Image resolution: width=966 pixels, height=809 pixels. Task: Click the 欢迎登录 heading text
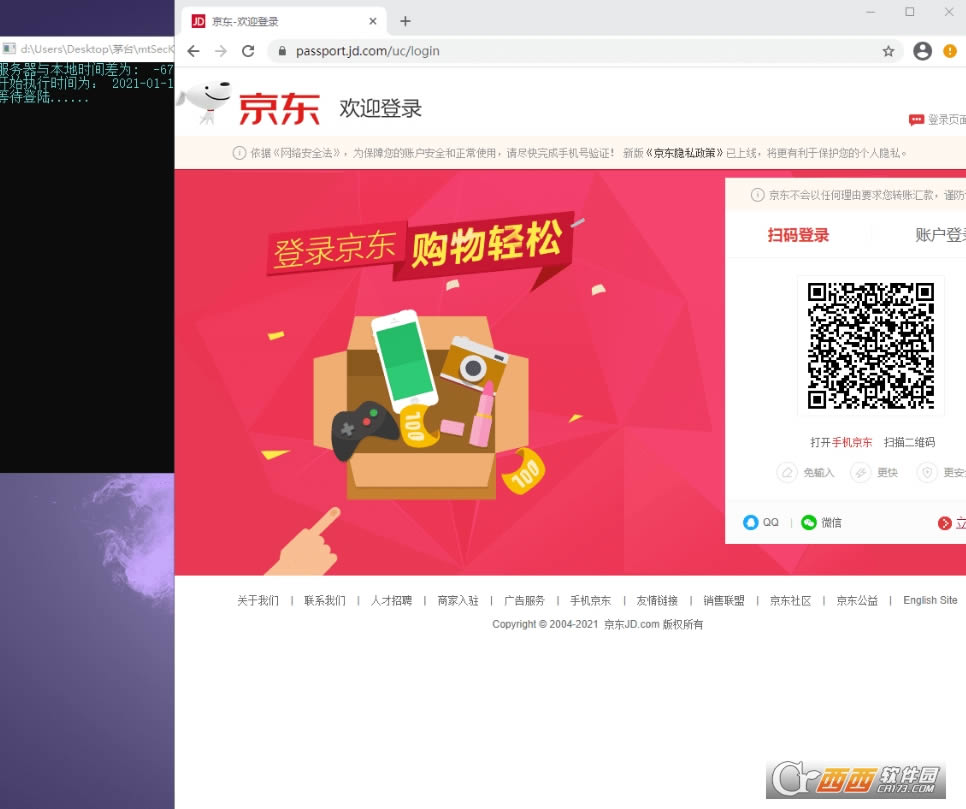[x=380, y=108]
